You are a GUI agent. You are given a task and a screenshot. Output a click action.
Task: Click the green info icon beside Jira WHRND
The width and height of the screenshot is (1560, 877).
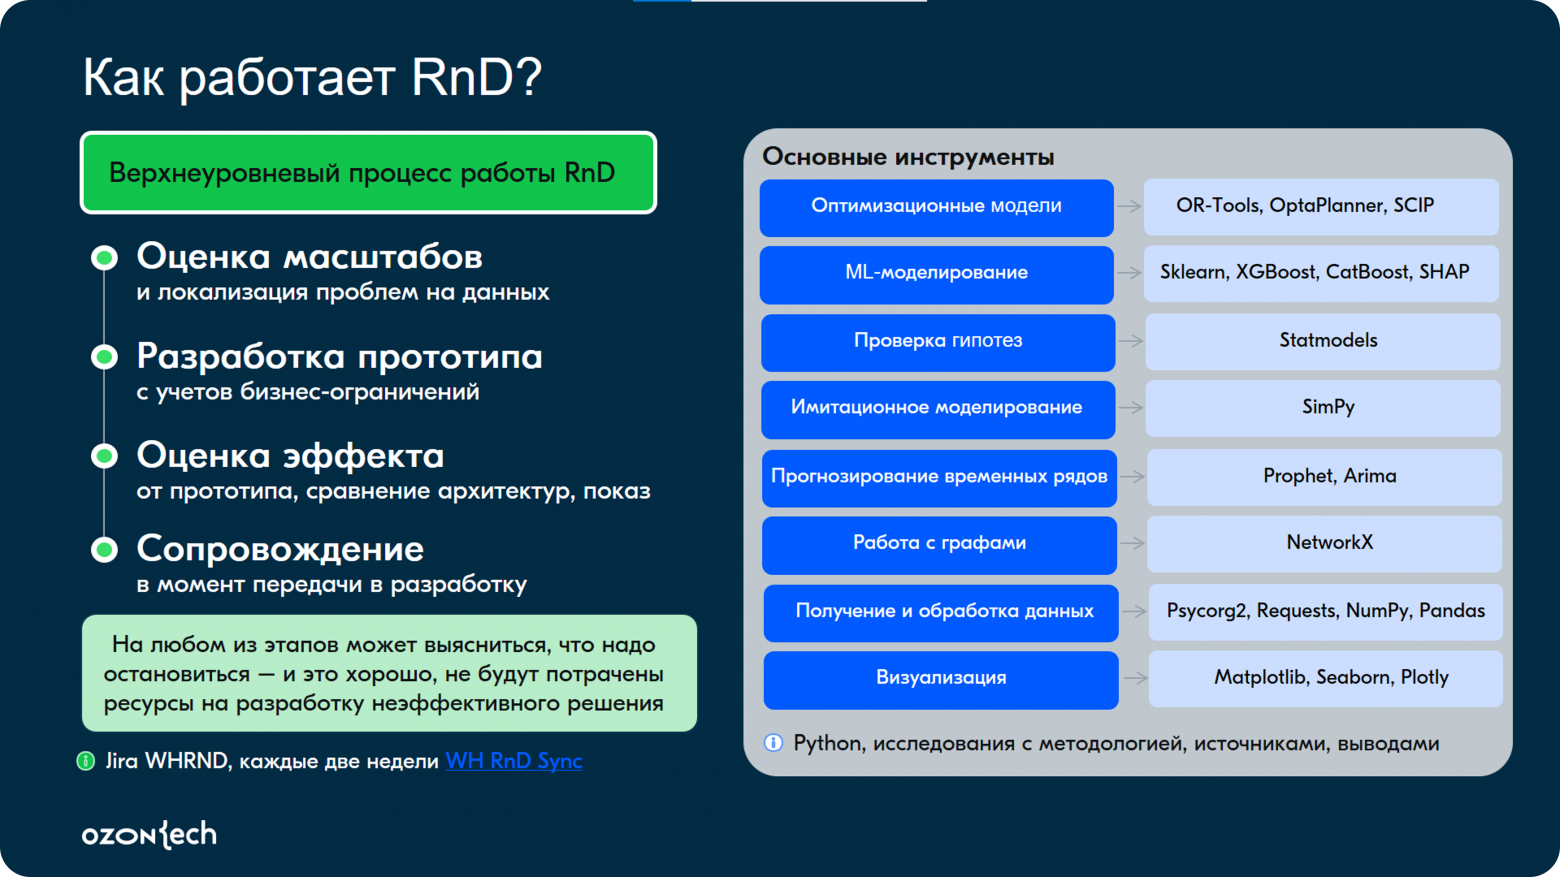(x=86, y=761)
